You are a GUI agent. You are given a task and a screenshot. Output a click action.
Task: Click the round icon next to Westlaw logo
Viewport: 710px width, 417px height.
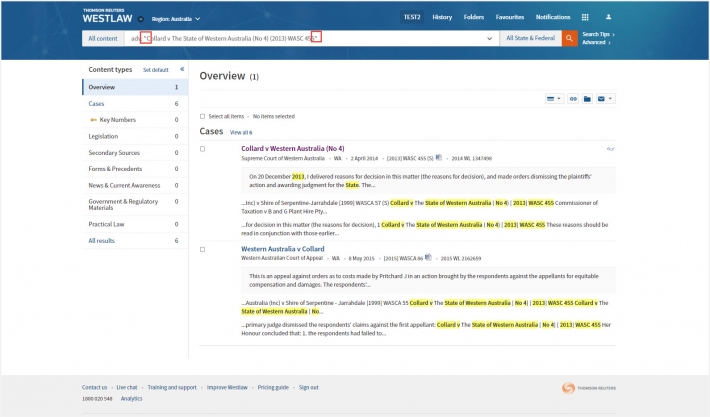pyautogui.click(x=141, y=19)
